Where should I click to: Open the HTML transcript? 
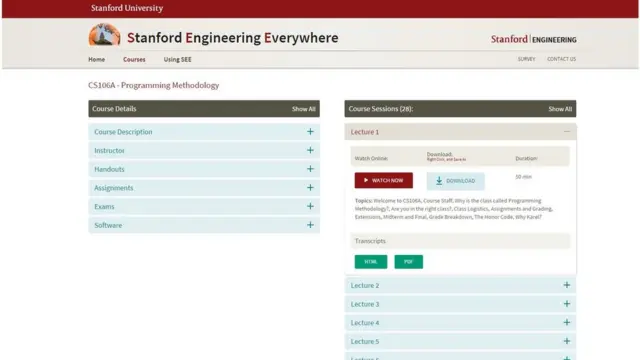click(371, 262)
